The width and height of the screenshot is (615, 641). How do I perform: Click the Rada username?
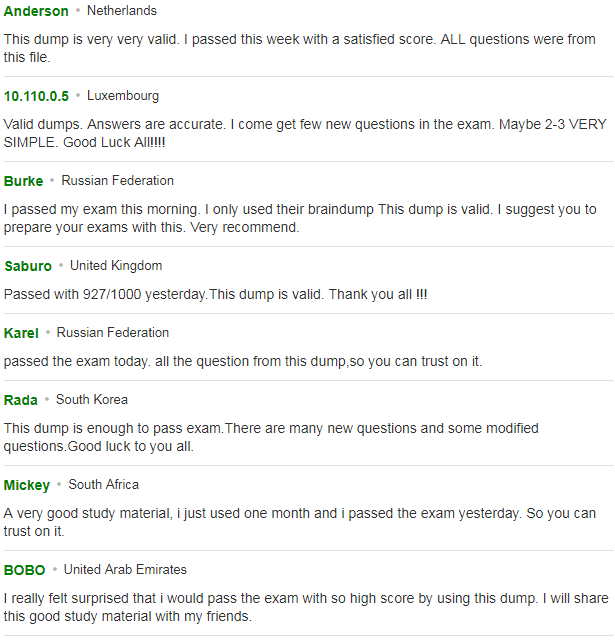(20, 400)
